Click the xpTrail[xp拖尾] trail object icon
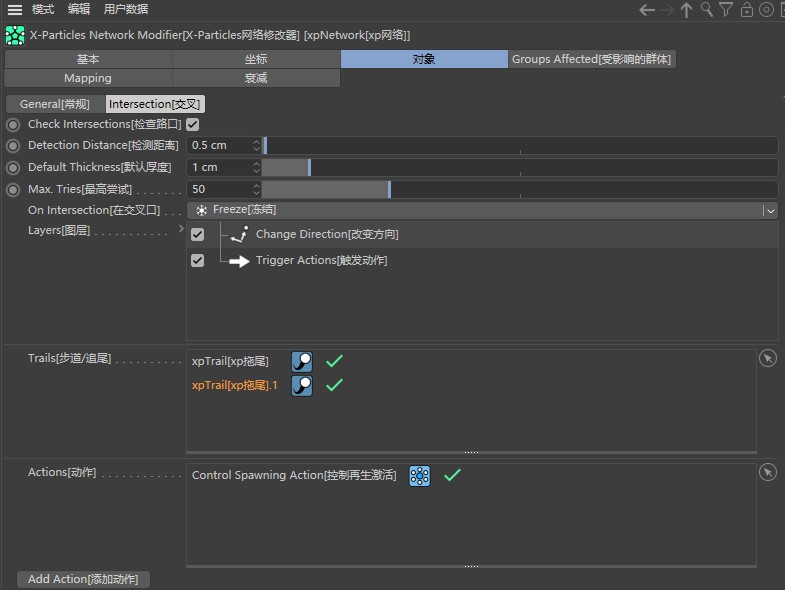The height and width of the screenshot is (590, 785). click(302, 362)
